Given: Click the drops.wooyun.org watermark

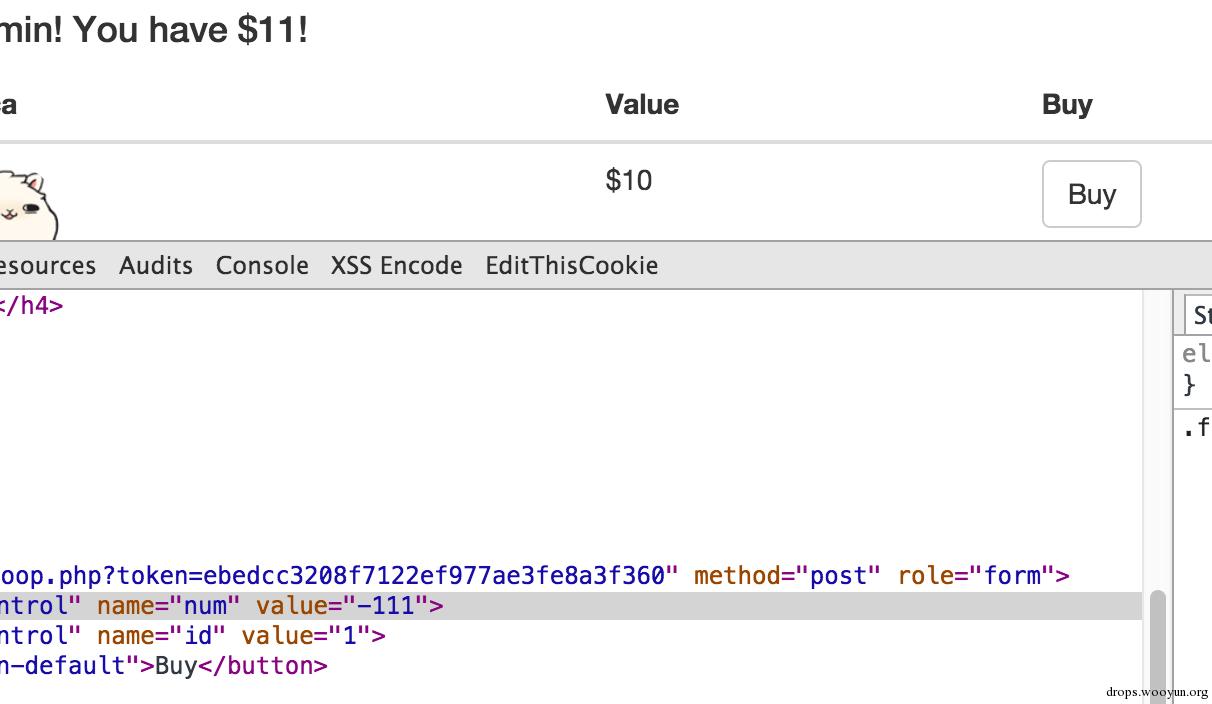Looking at the screenshot, I should (x=1157, y=692).
